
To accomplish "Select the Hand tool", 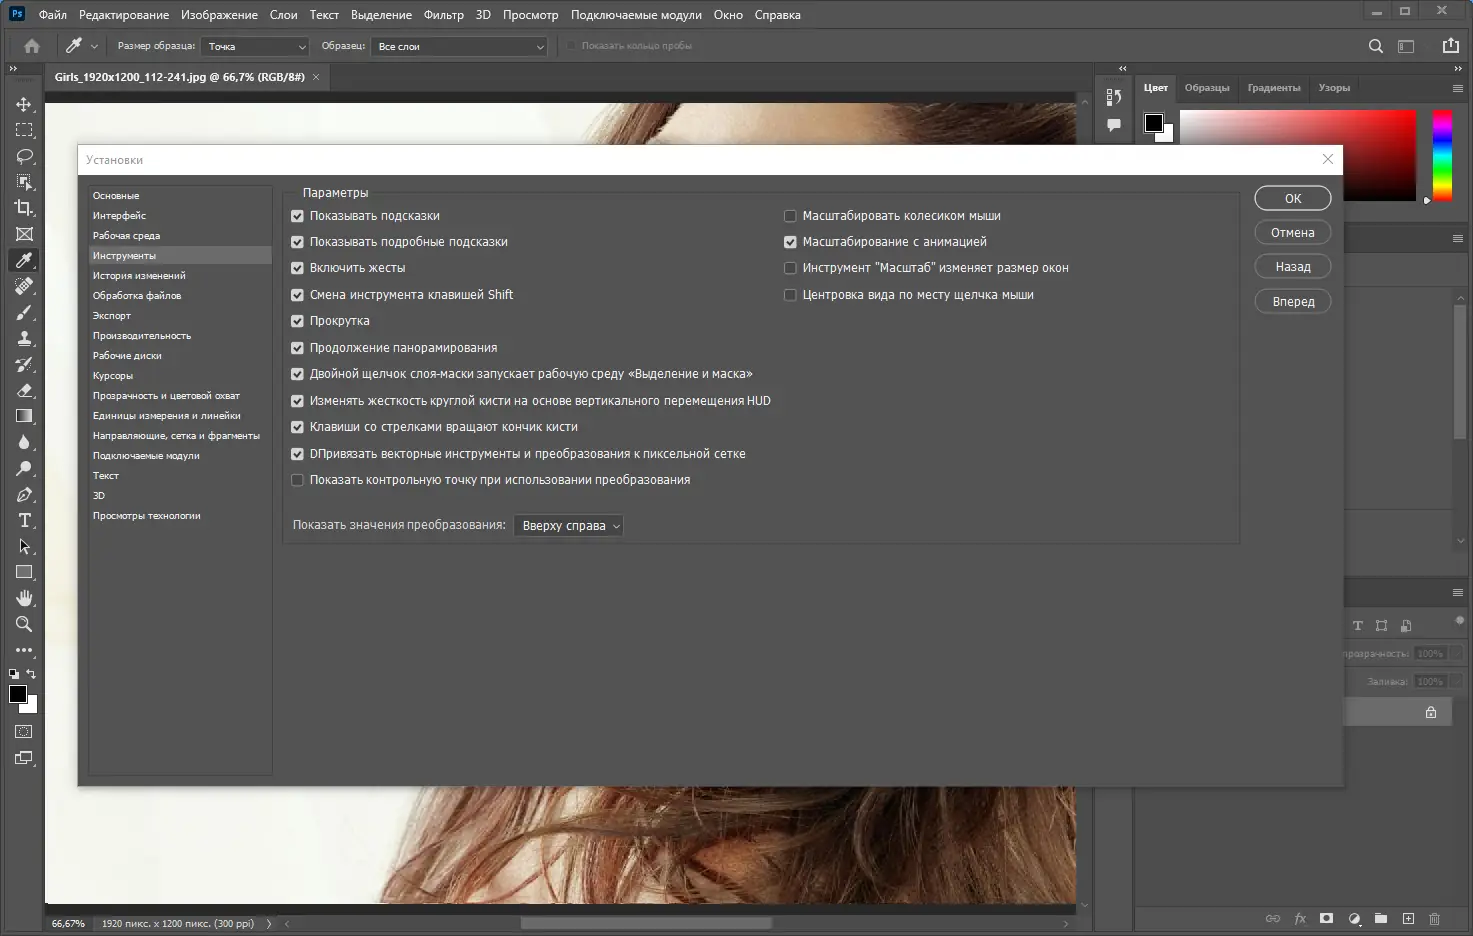I will [x=24, y=598].
